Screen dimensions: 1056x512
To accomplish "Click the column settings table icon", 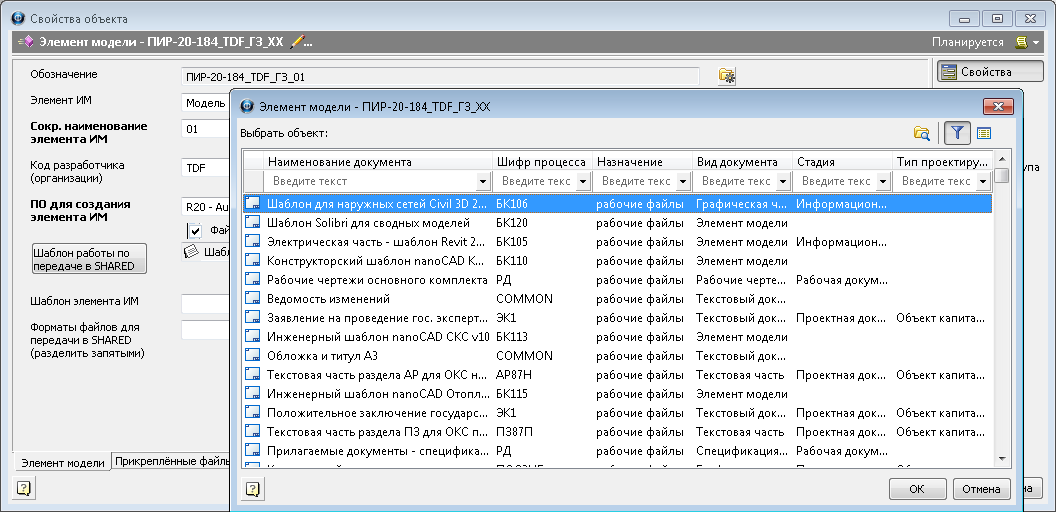I will 984,133.
